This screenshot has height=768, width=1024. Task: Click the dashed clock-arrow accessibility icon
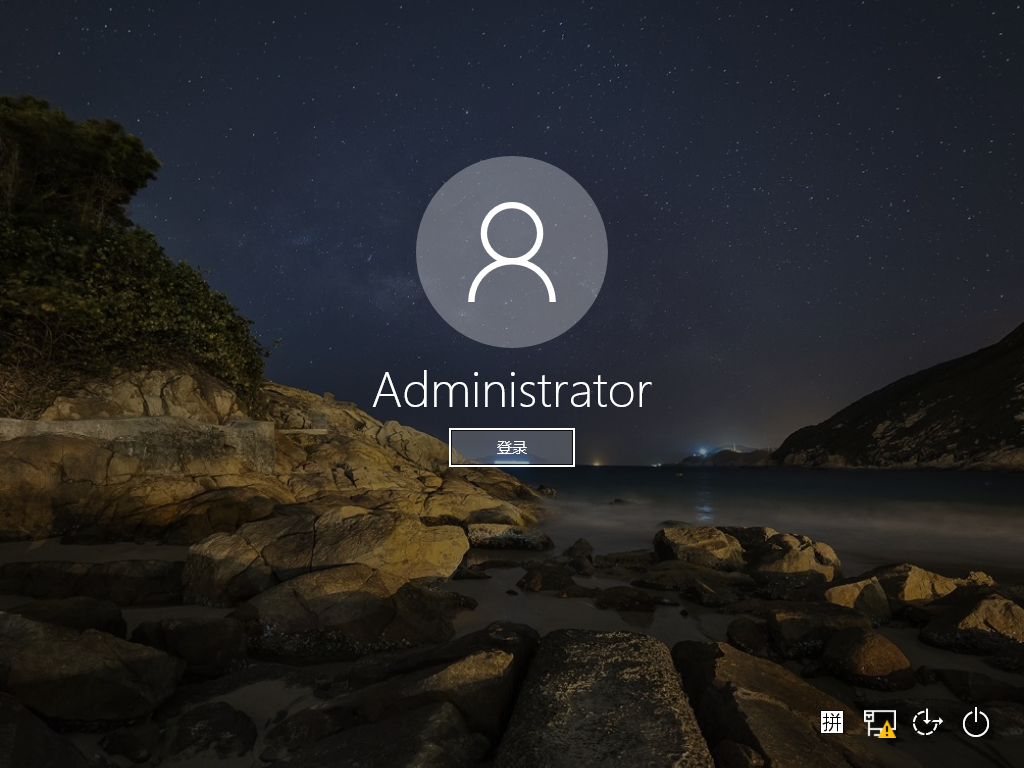coord(928,723)
